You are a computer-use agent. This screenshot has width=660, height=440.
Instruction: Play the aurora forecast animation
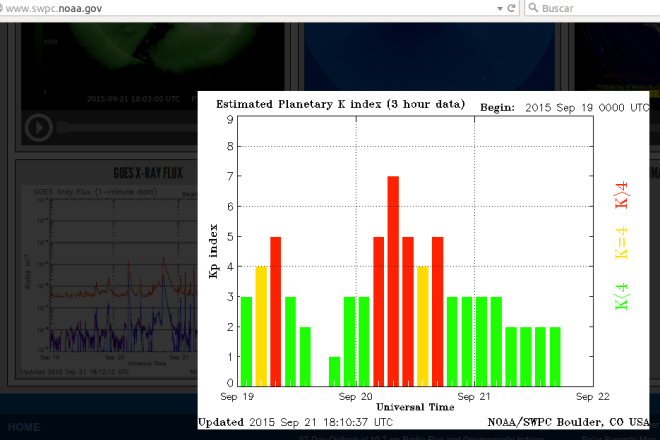38,127
